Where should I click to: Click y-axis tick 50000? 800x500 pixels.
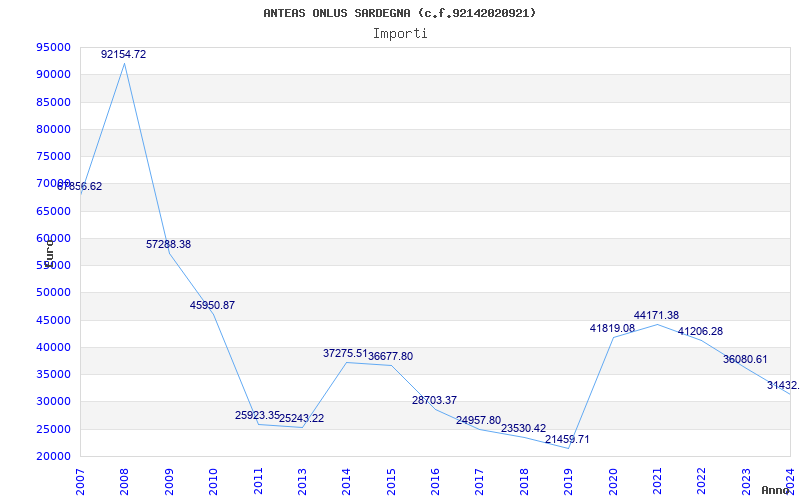click(54, 292)
